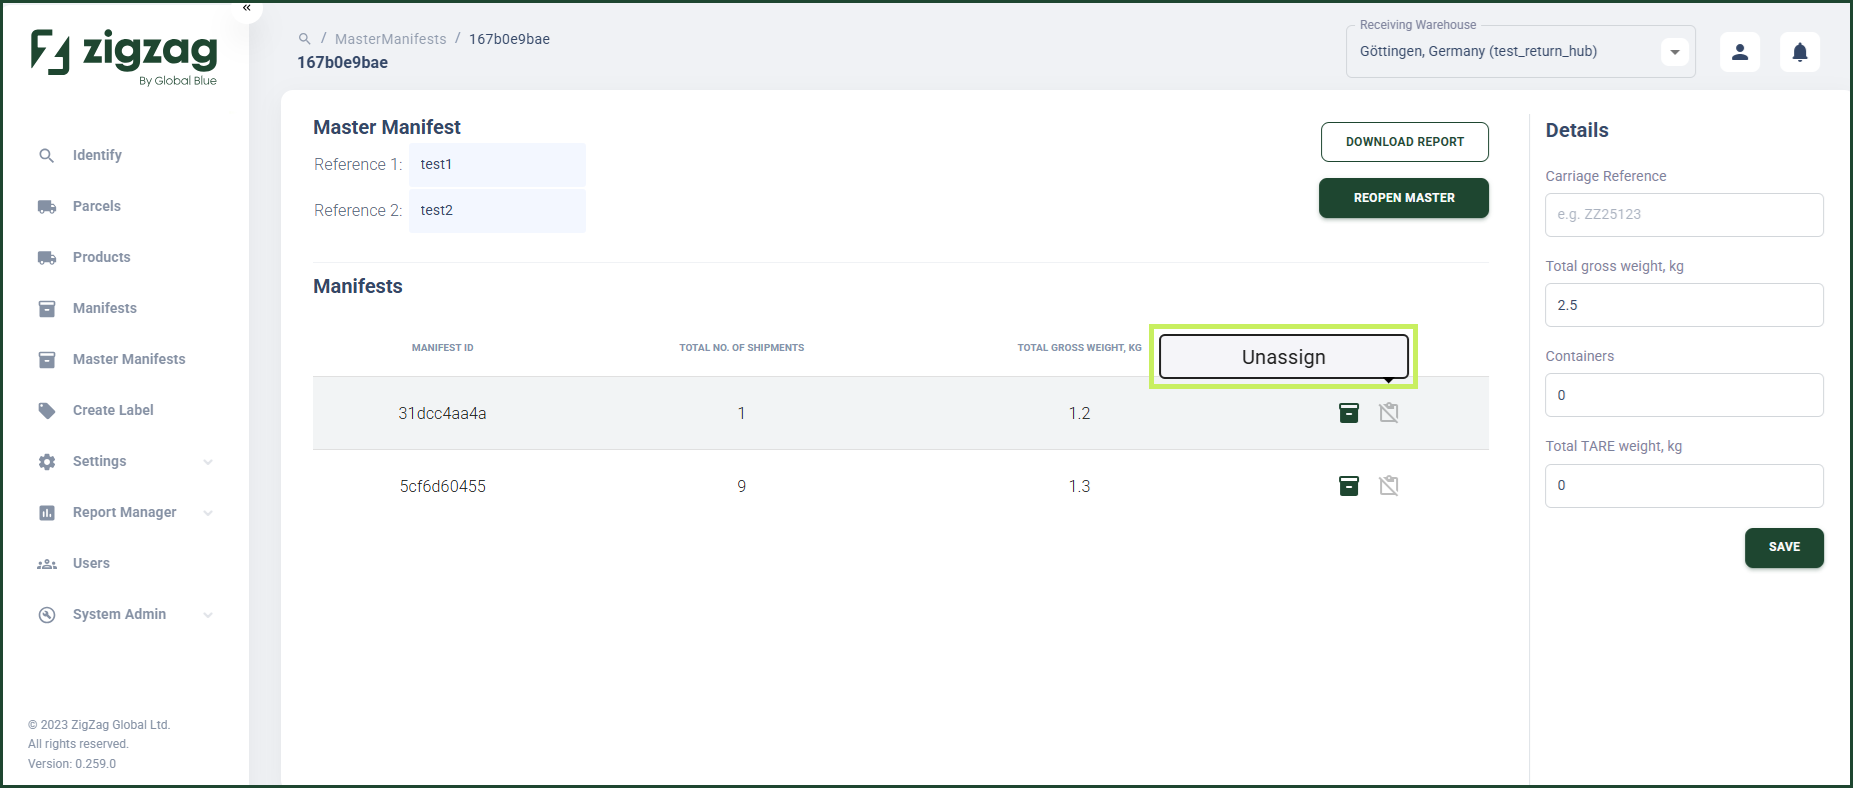The height and width of the screenshot is (788, 1853).
Task: Click shipment count 9 in second row
Action: pyautogui.click(x=742, y=487)
